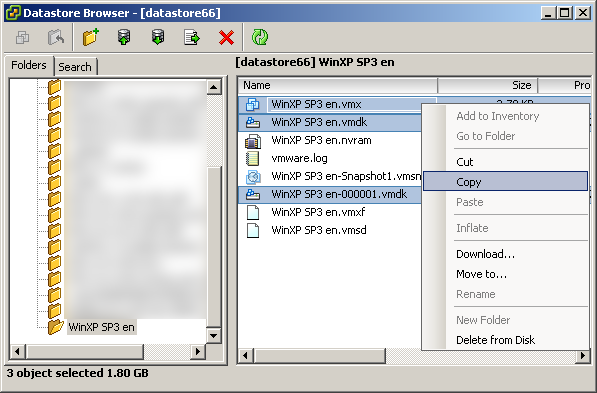Click the status text '3 object selected 1.80 GB'

point(77,373)
